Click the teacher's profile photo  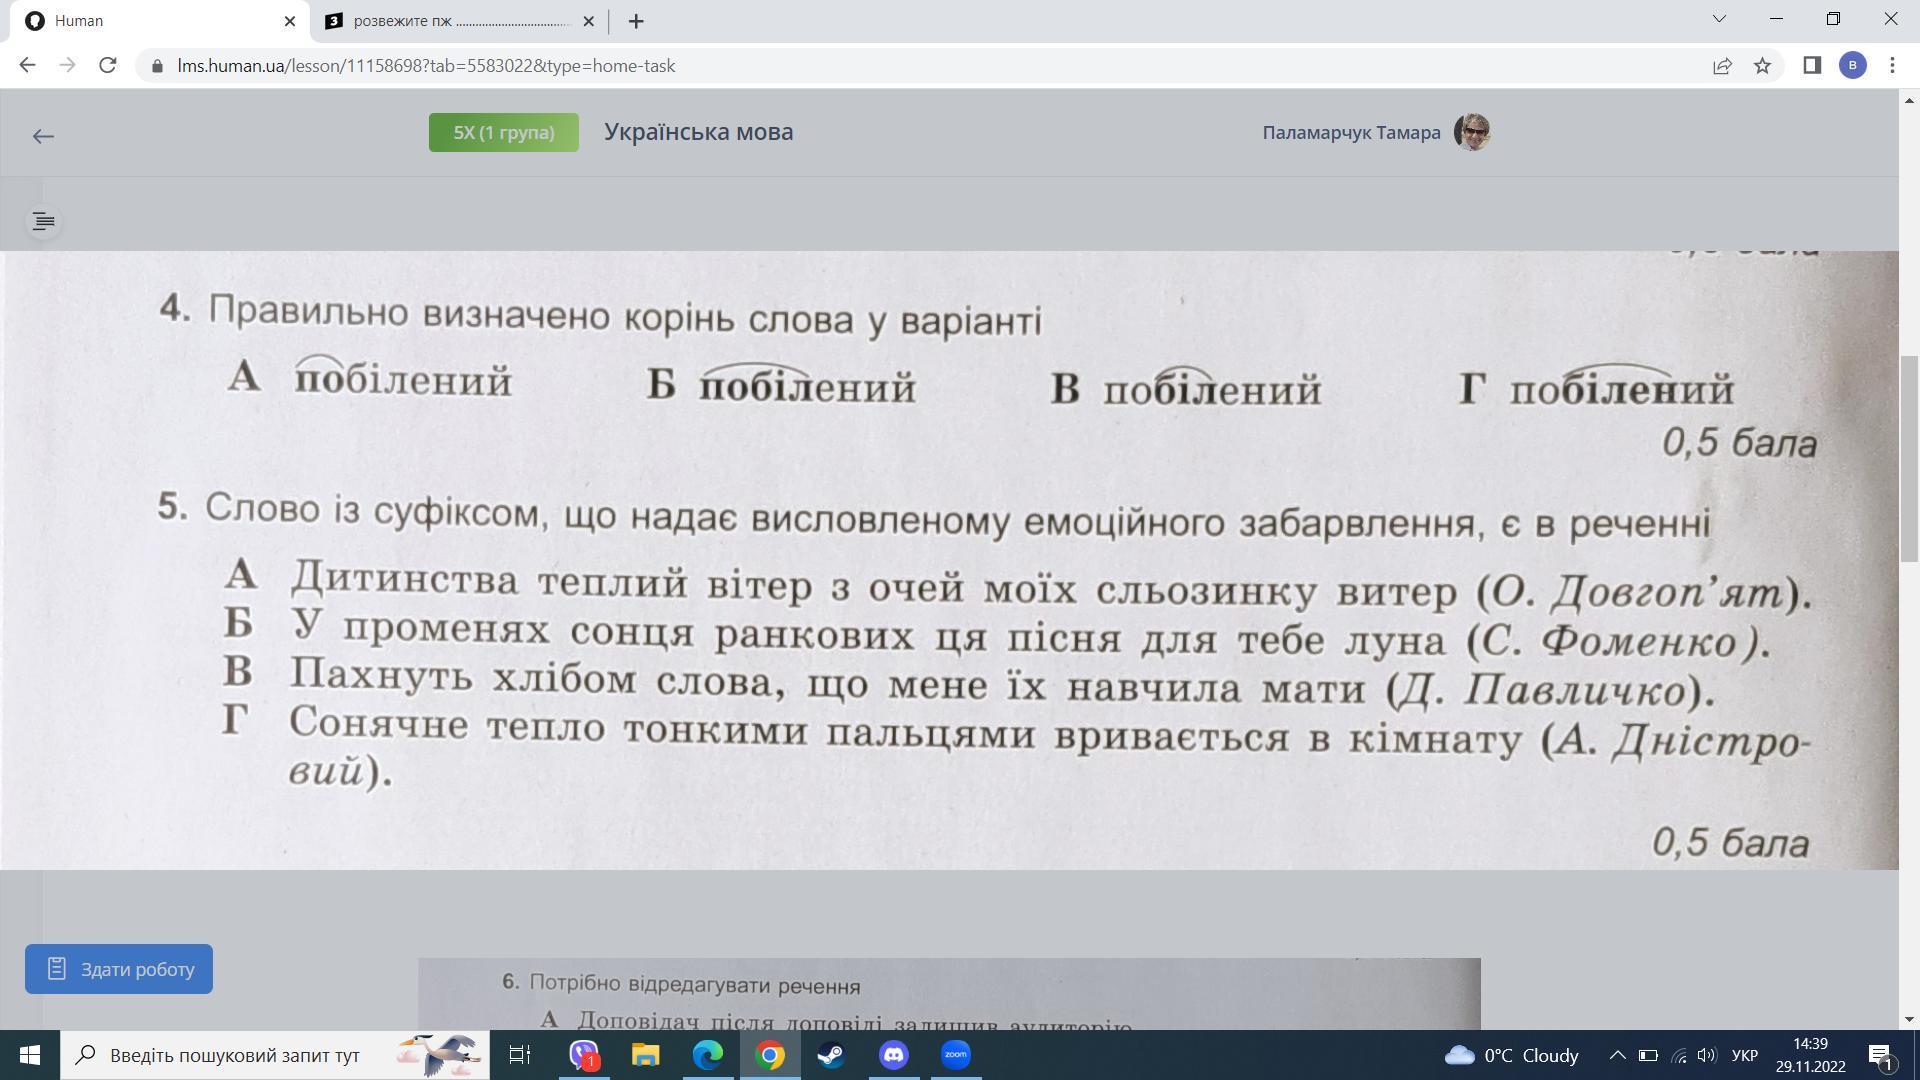click(x=1472, y=132)
